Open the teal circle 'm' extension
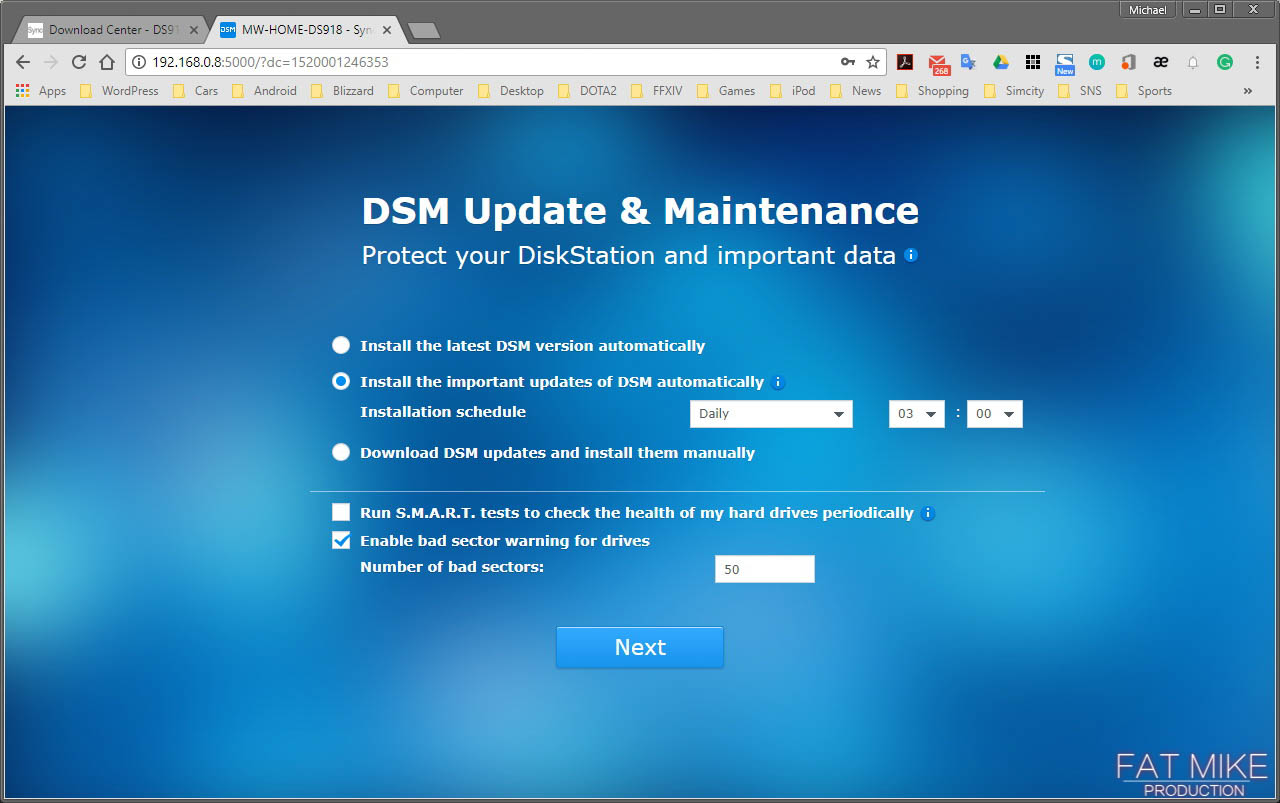1280x803 pixels. [1097, 62]
